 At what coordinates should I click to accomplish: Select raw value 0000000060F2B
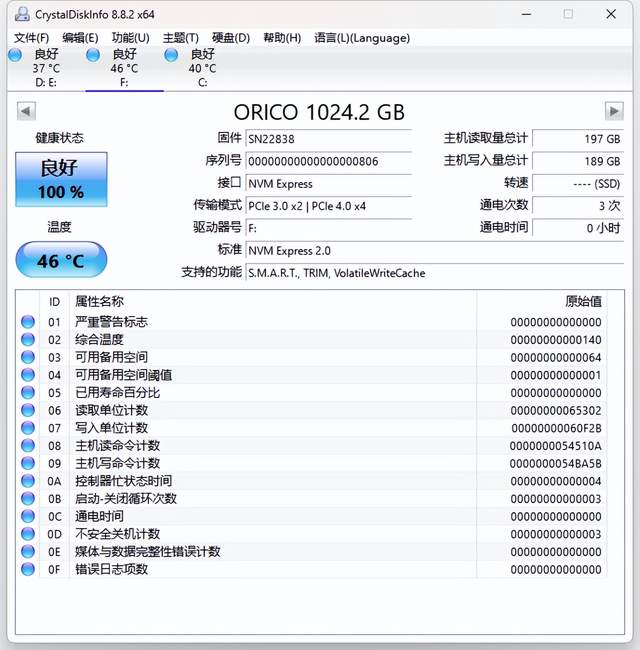tap(556, 428)
